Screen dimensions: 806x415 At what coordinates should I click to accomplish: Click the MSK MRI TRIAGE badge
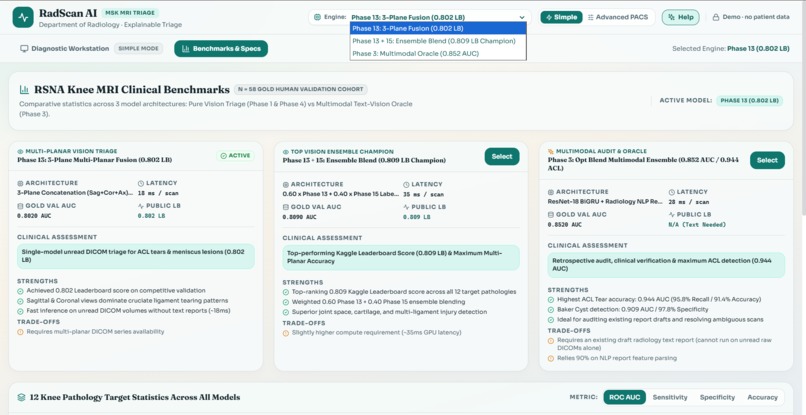tap(130, 13)
